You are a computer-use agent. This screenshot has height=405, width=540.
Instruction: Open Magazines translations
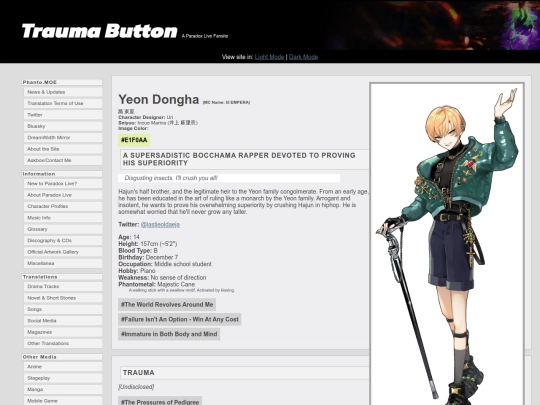pyautogui.click(x=63, y=332)
